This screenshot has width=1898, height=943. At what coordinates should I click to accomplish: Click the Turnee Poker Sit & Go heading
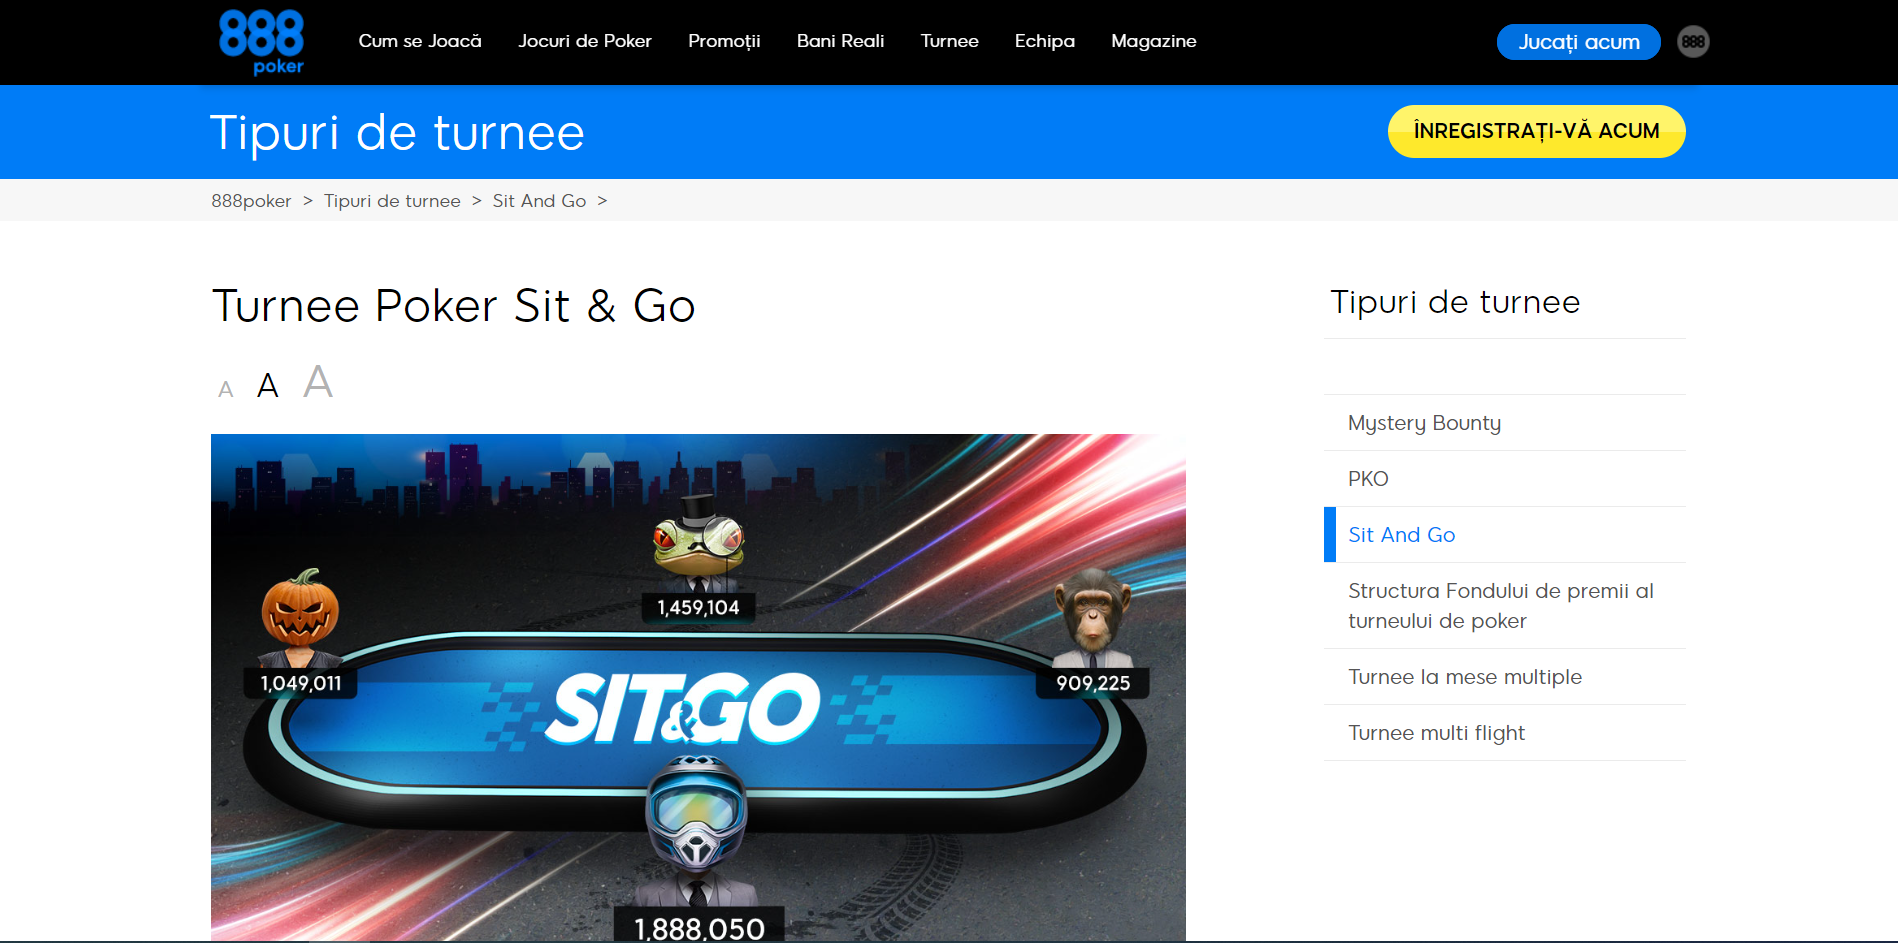(x=453, y=305)
